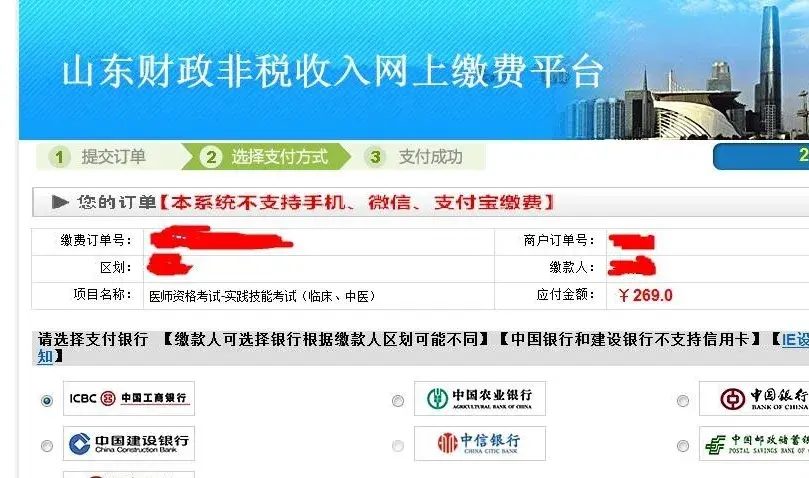Open the blue IE settings link

coord(795,339)
